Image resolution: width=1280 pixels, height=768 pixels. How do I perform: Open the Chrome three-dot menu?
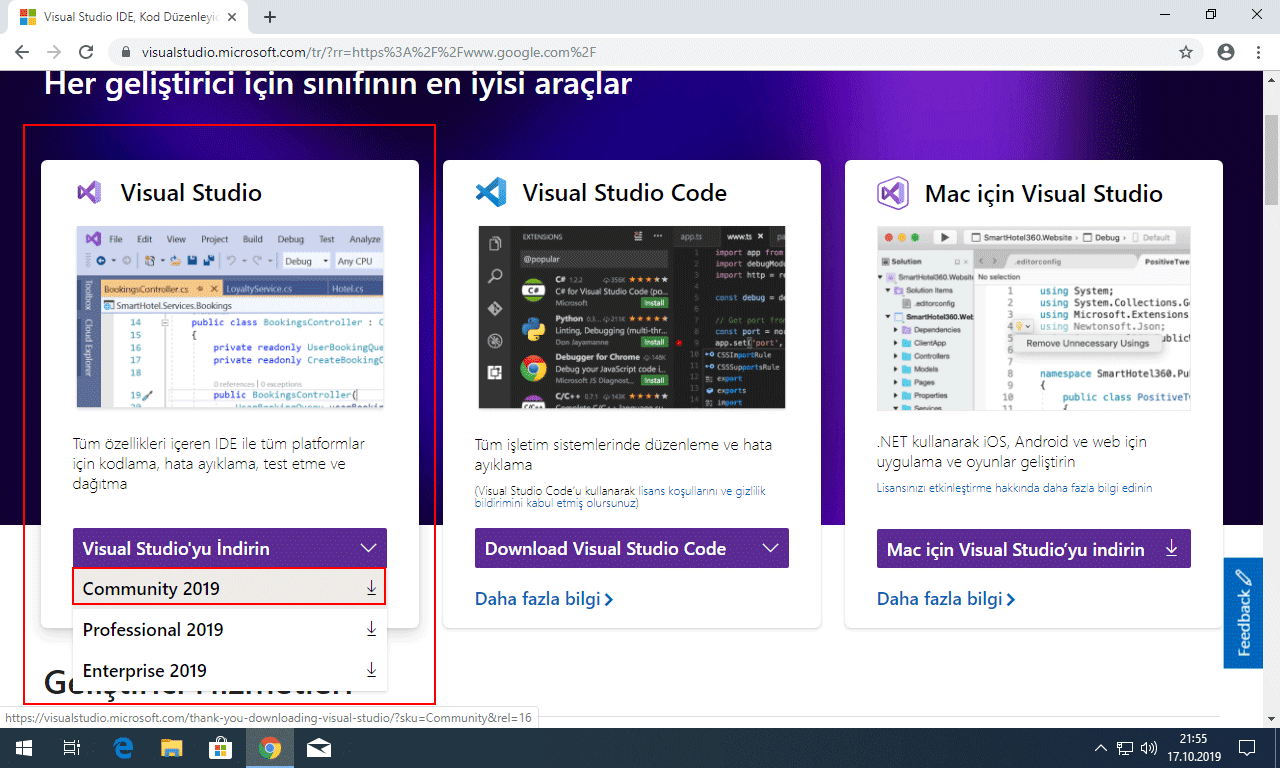[1260, 52]
